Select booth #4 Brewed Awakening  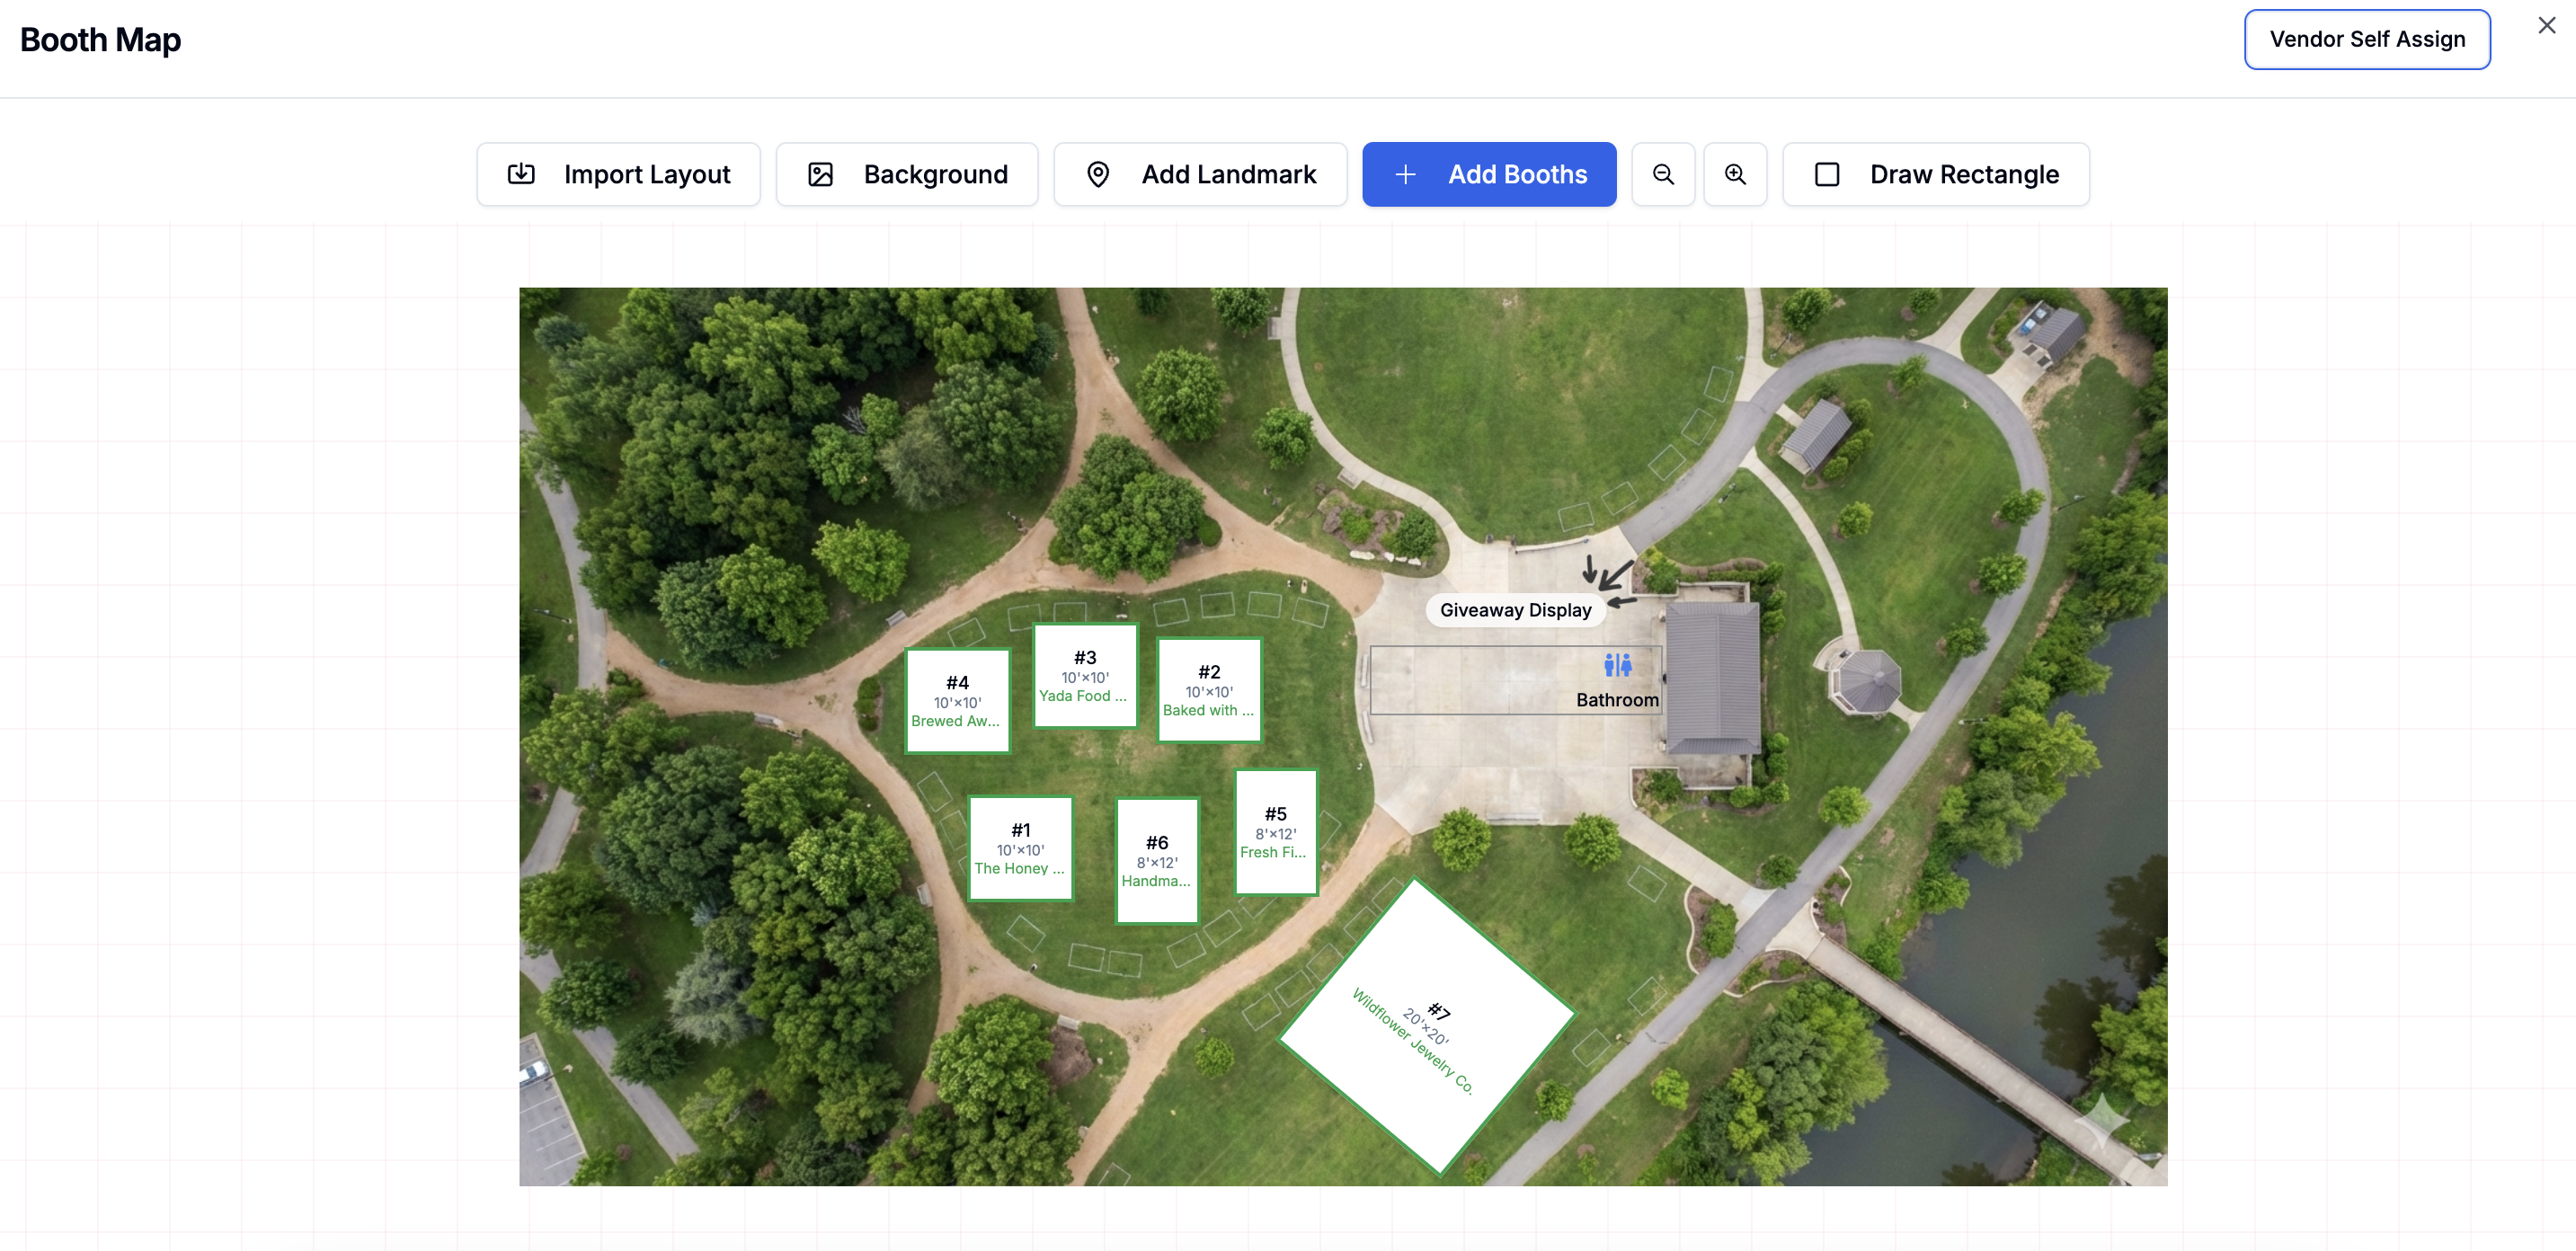[x=957, y=700]
